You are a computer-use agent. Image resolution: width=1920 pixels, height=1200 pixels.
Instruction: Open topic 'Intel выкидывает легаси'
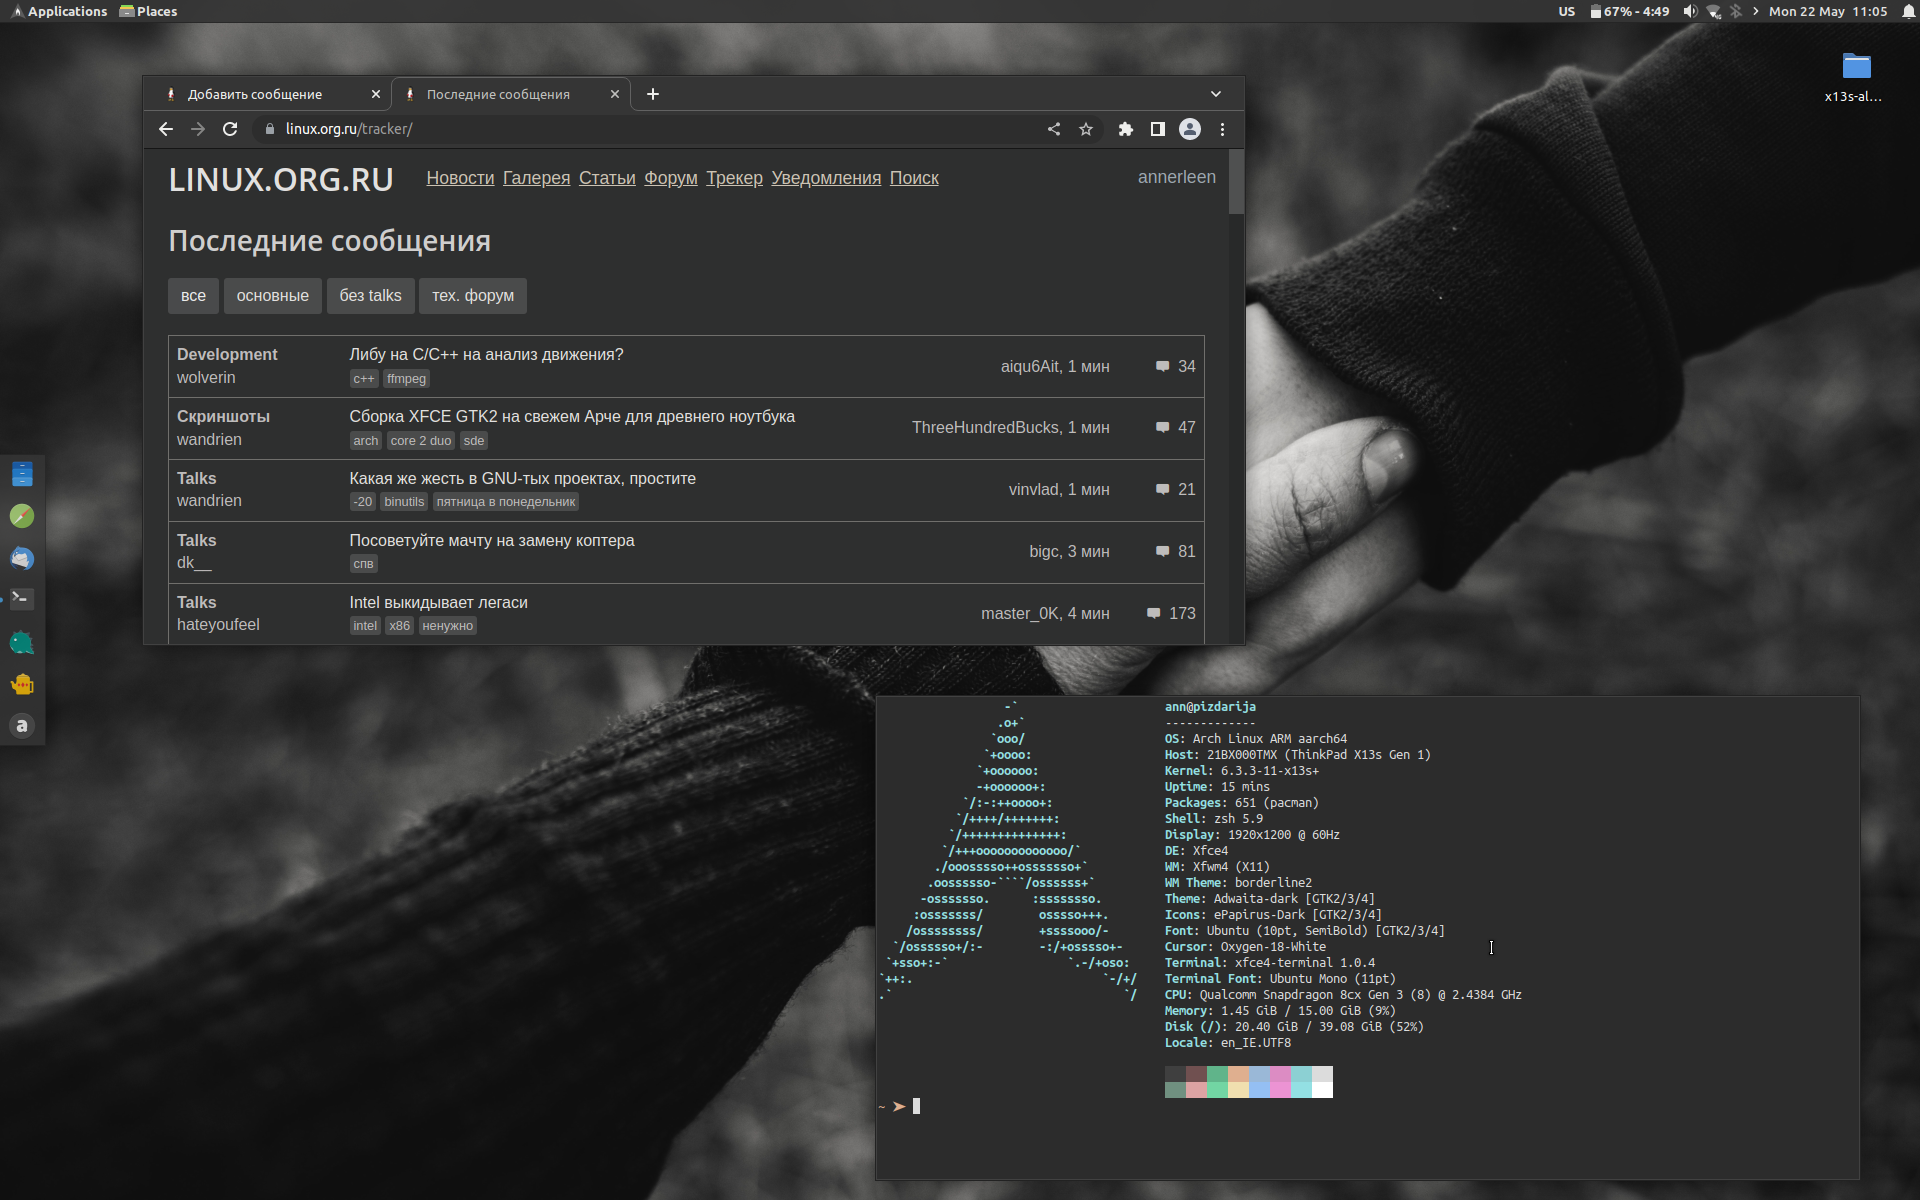pyautogui.click(x=438, y=603)
